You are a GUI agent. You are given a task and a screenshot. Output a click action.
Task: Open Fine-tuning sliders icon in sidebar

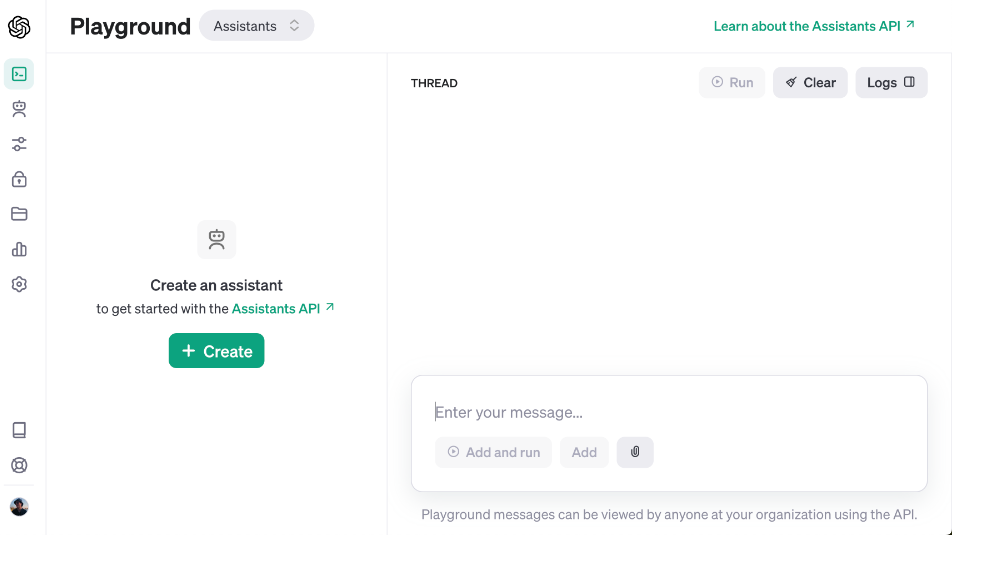19,144
